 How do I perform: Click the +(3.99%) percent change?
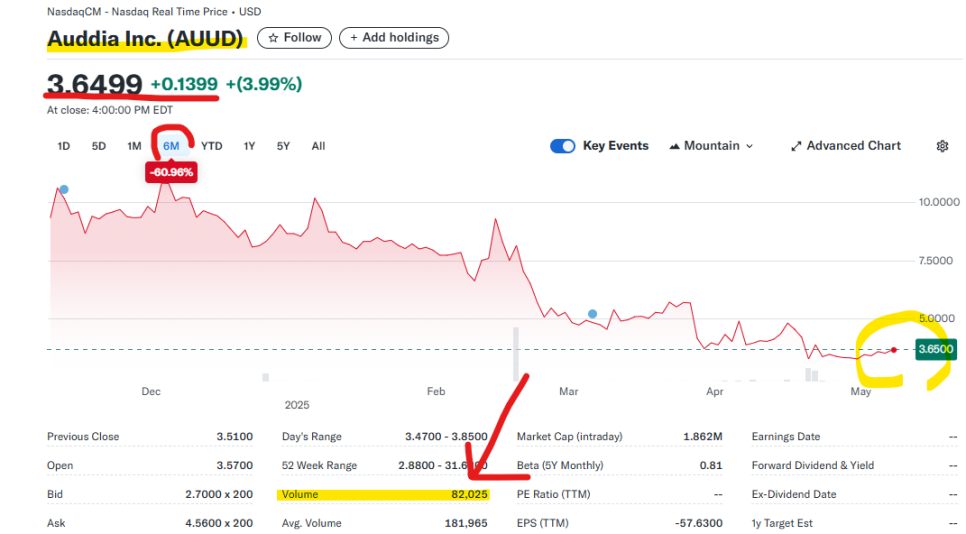click(x=264, y=84)
